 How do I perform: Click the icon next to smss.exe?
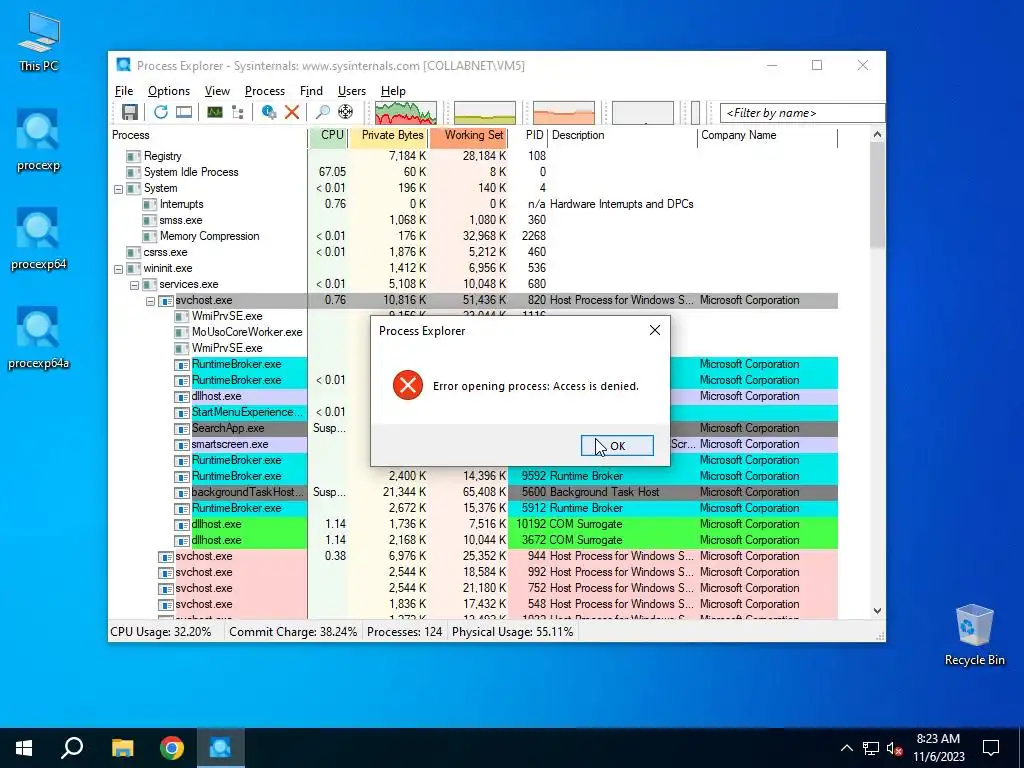(150, 220)
